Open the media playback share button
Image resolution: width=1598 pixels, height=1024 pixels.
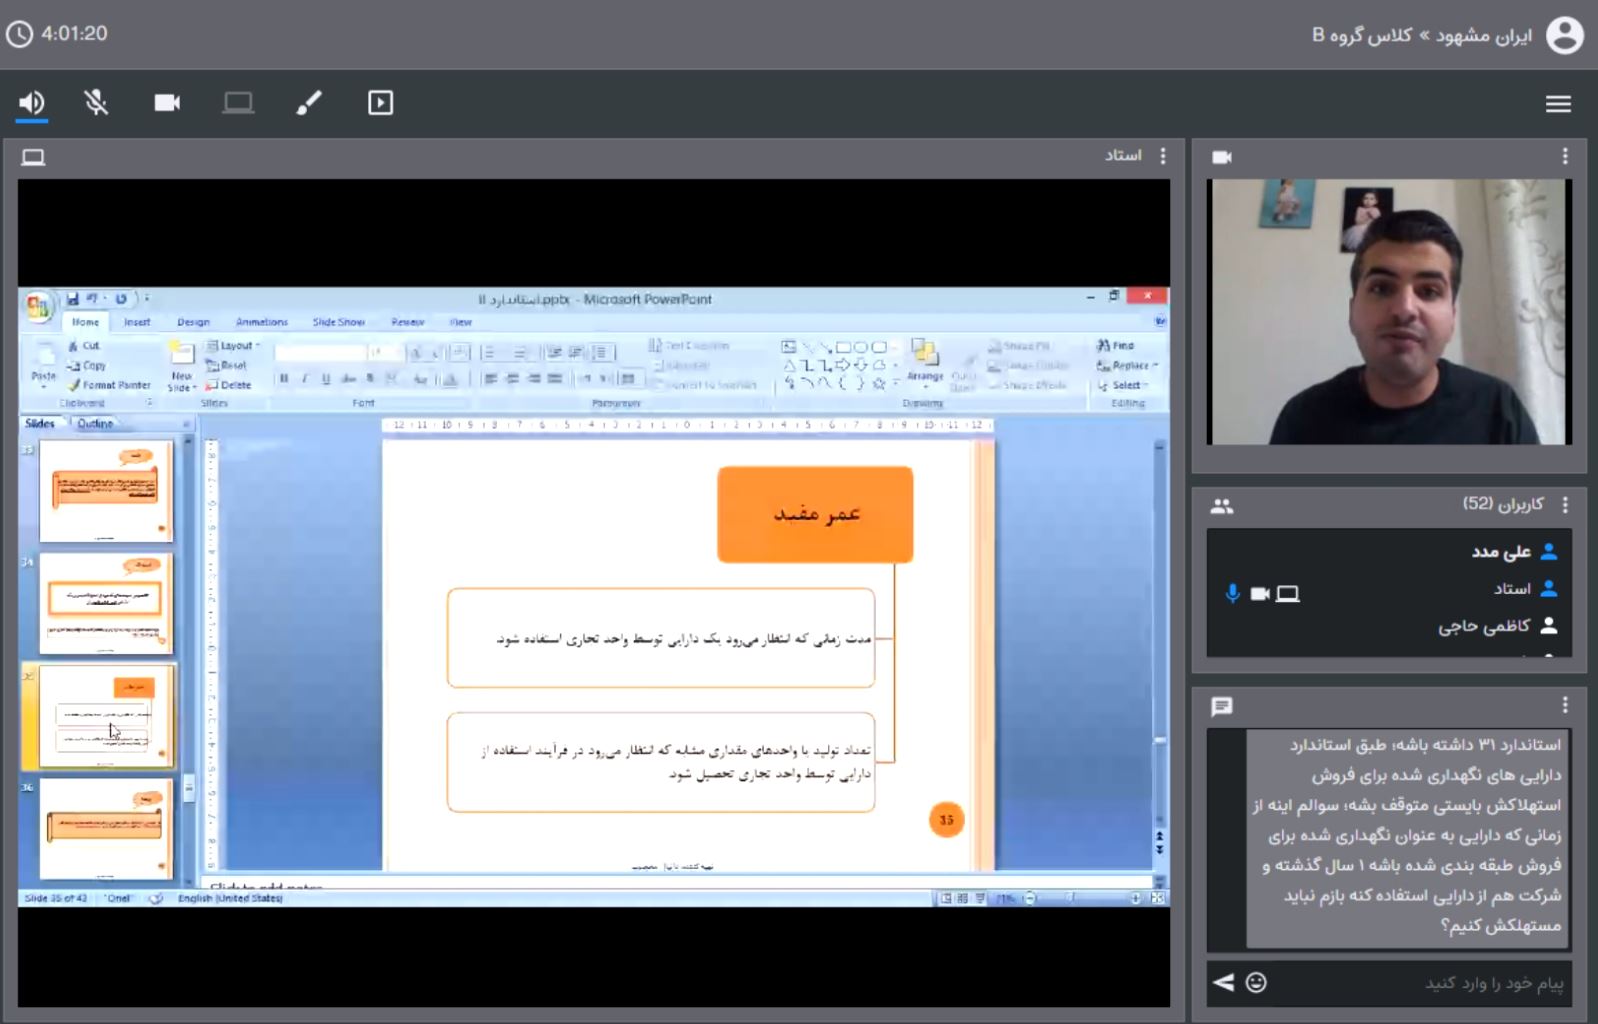click(x=380, y=103)
